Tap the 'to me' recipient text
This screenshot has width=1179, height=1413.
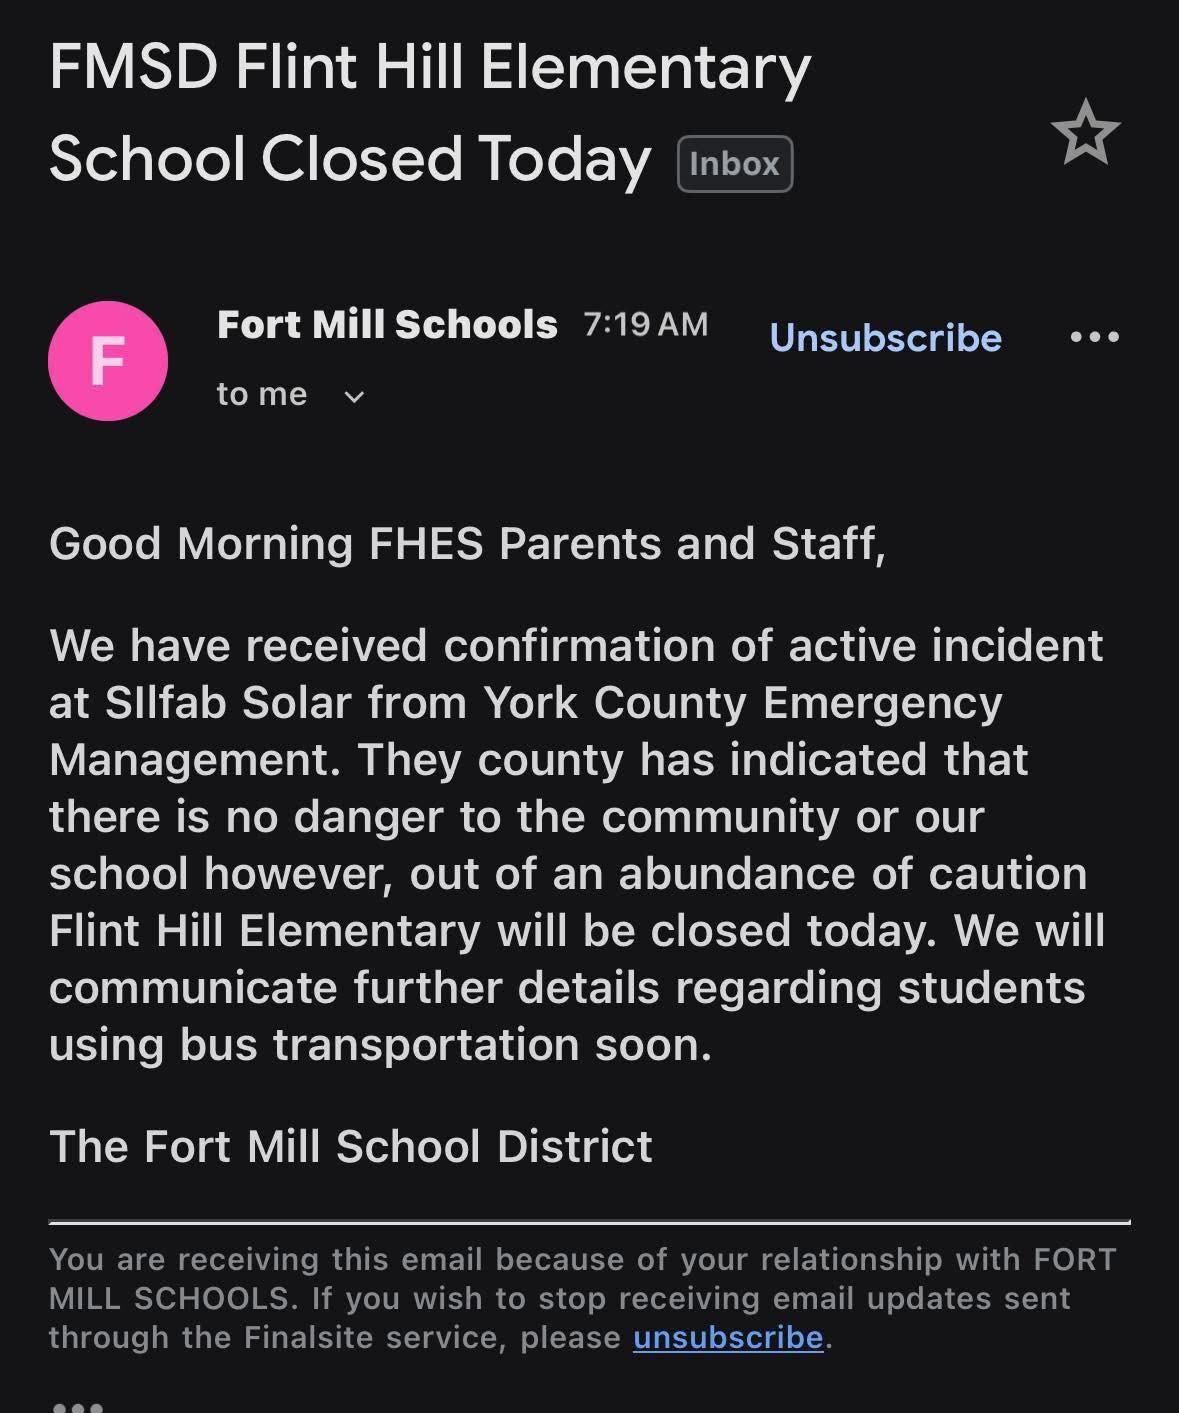pos(262,395)
